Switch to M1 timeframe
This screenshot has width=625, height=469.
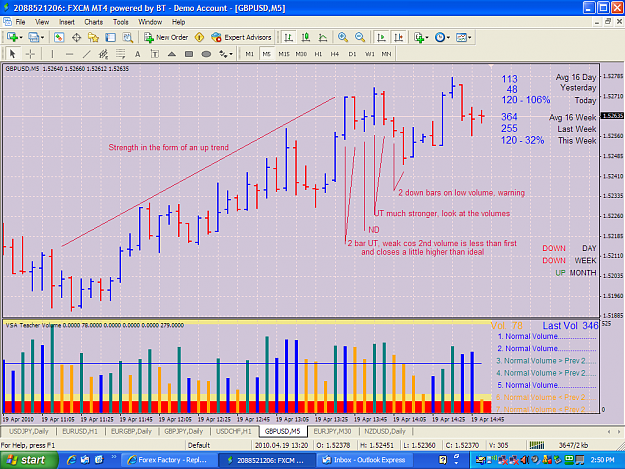pyautogui.click(x=250, y=54)
